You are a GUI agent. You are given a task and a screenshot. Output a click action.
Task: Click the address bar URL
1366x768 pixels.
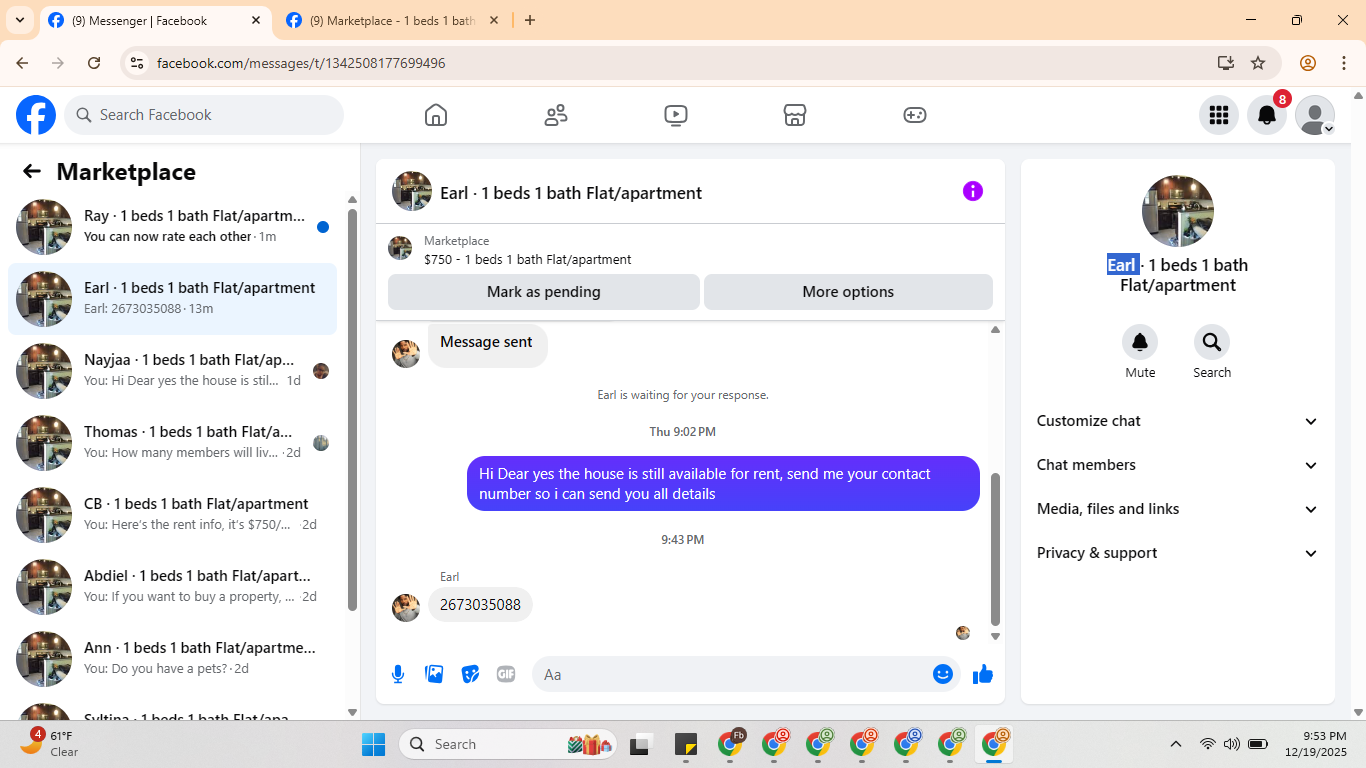click(301, 63)
